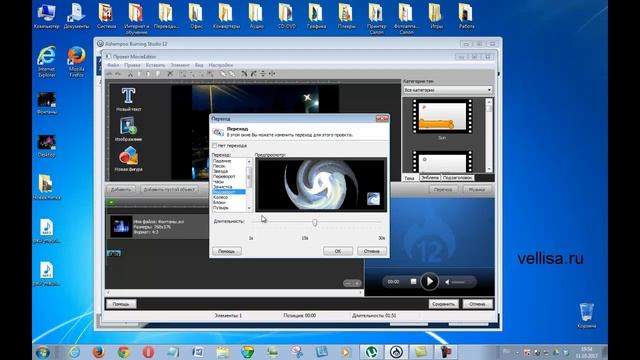Screen dimensions: 640x360
Task: Play the movie preview
Action: (429, 281)
